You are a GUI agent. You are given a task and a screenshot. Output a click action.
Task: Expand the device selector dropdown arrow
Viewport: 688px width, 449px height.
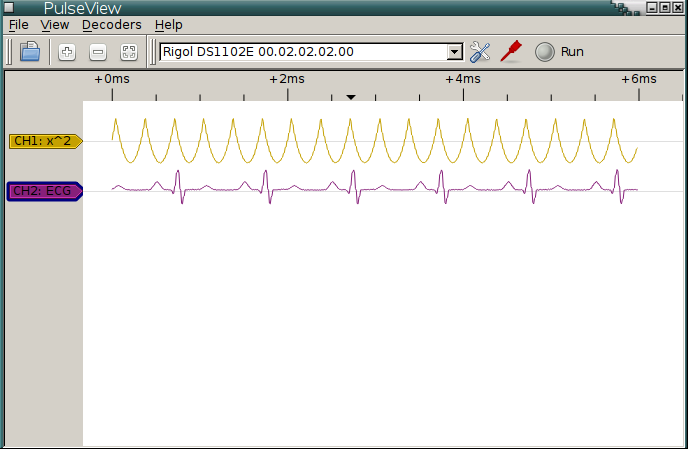[x=454, y=52]
